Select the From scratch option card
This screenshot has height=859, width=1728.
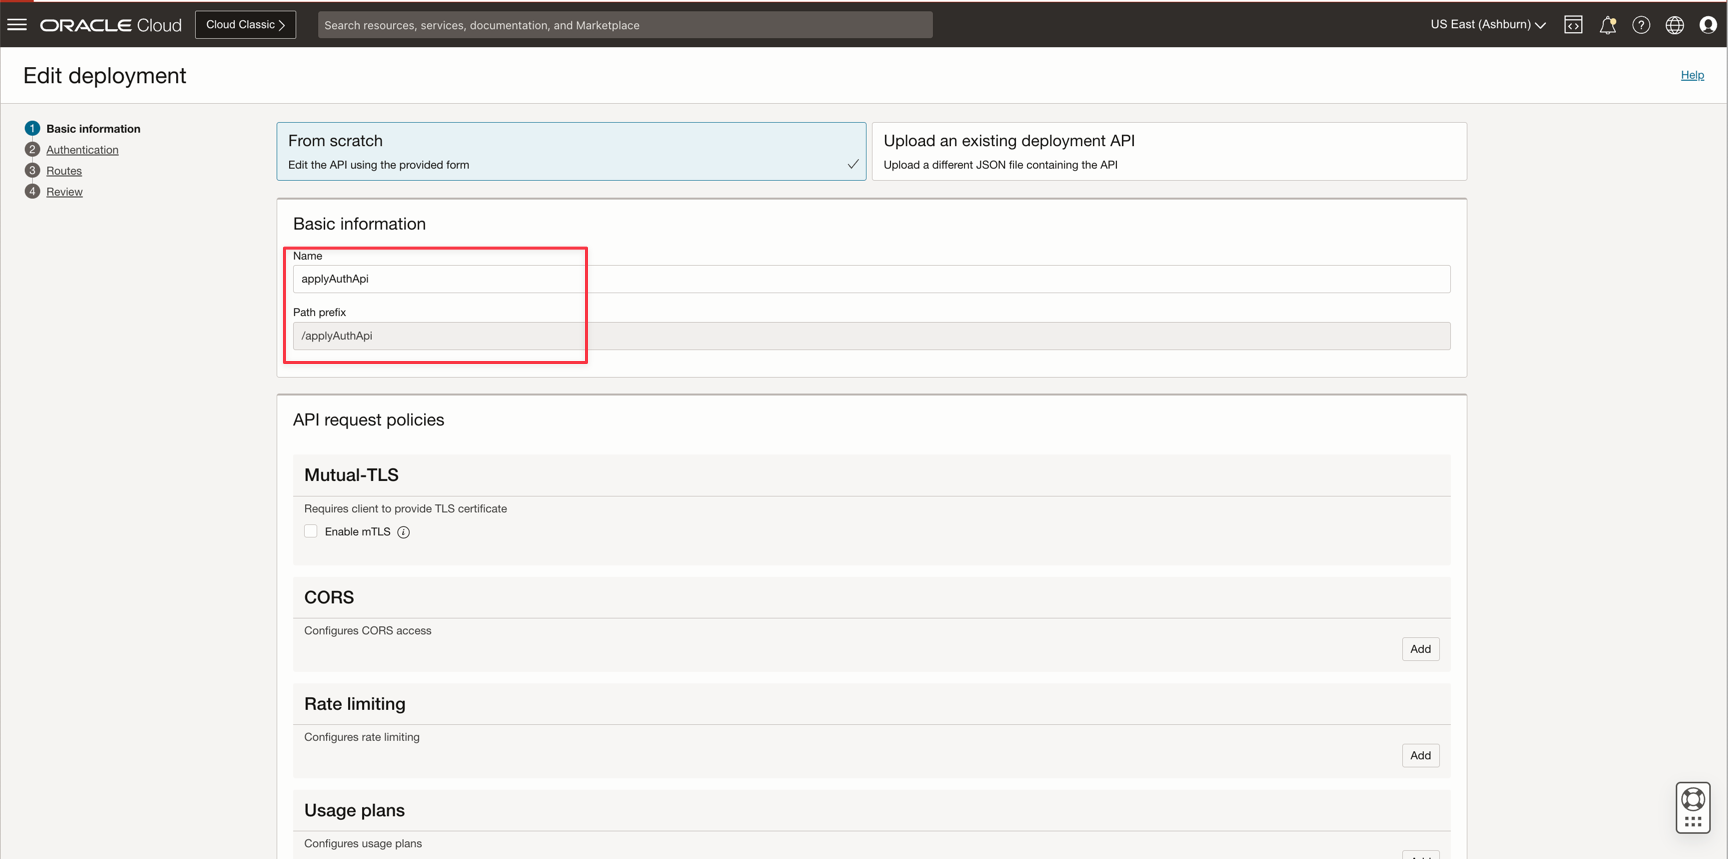coord(571,151)
